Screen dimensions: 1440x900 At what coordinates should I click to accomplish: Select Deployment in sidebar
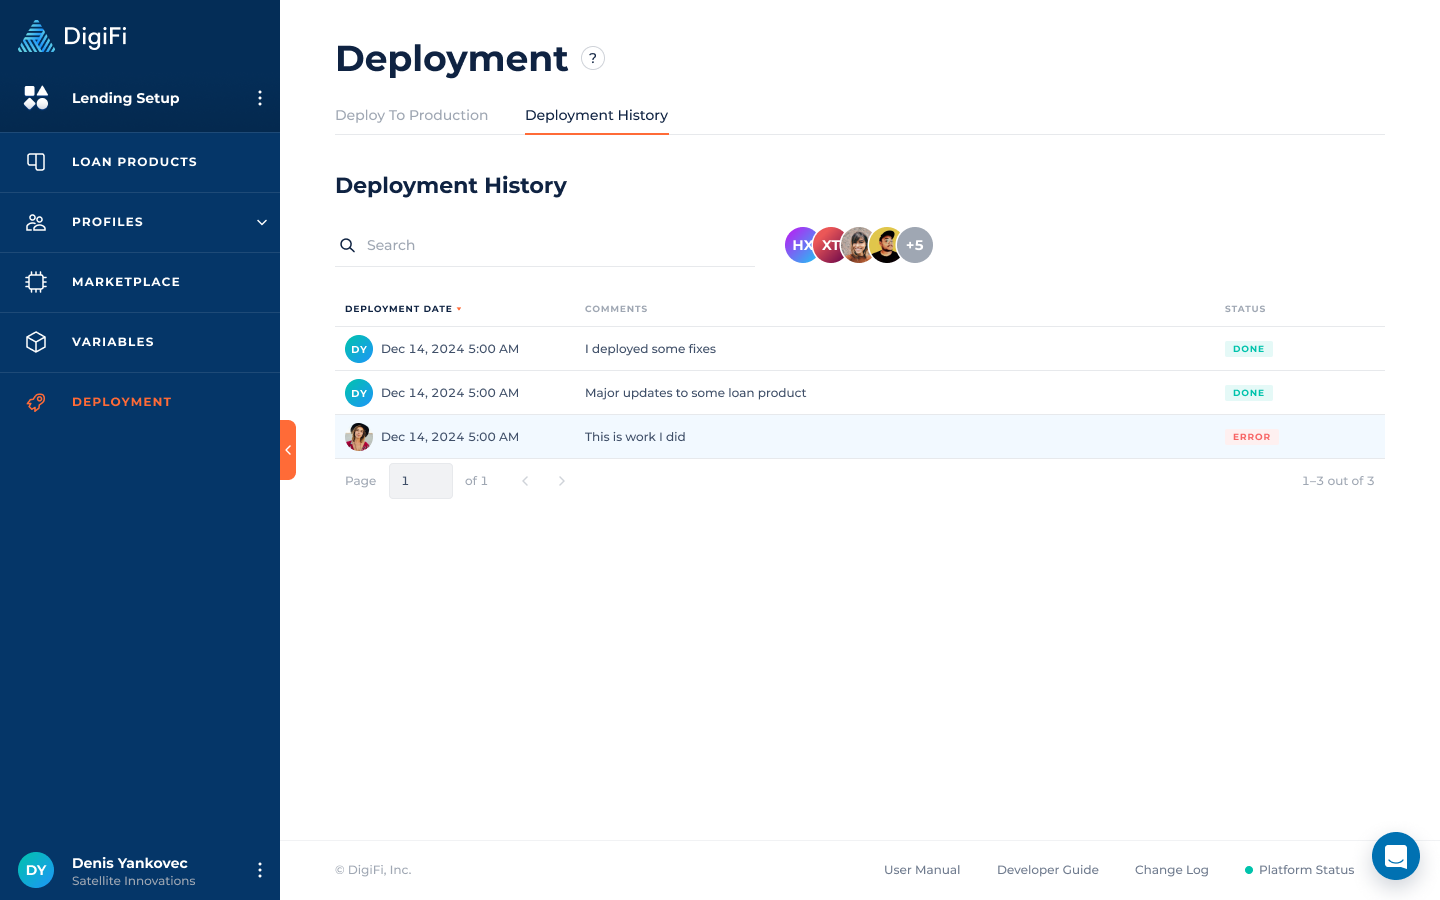140,402
